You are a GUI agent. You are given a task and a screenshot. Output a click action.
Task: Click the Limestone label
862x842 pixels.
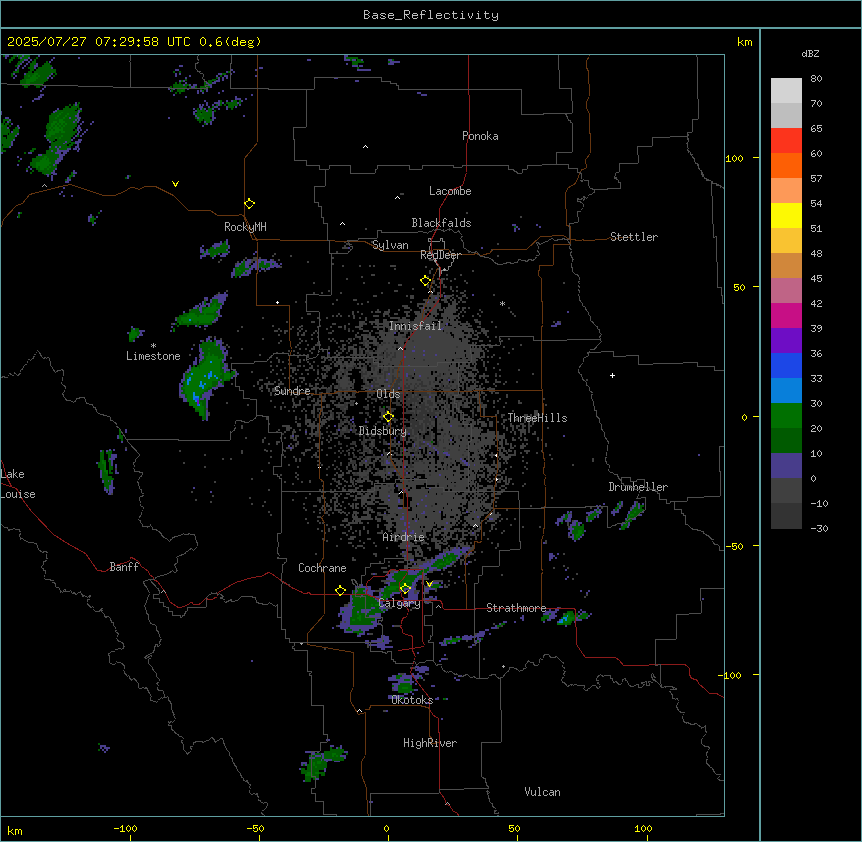153,356
